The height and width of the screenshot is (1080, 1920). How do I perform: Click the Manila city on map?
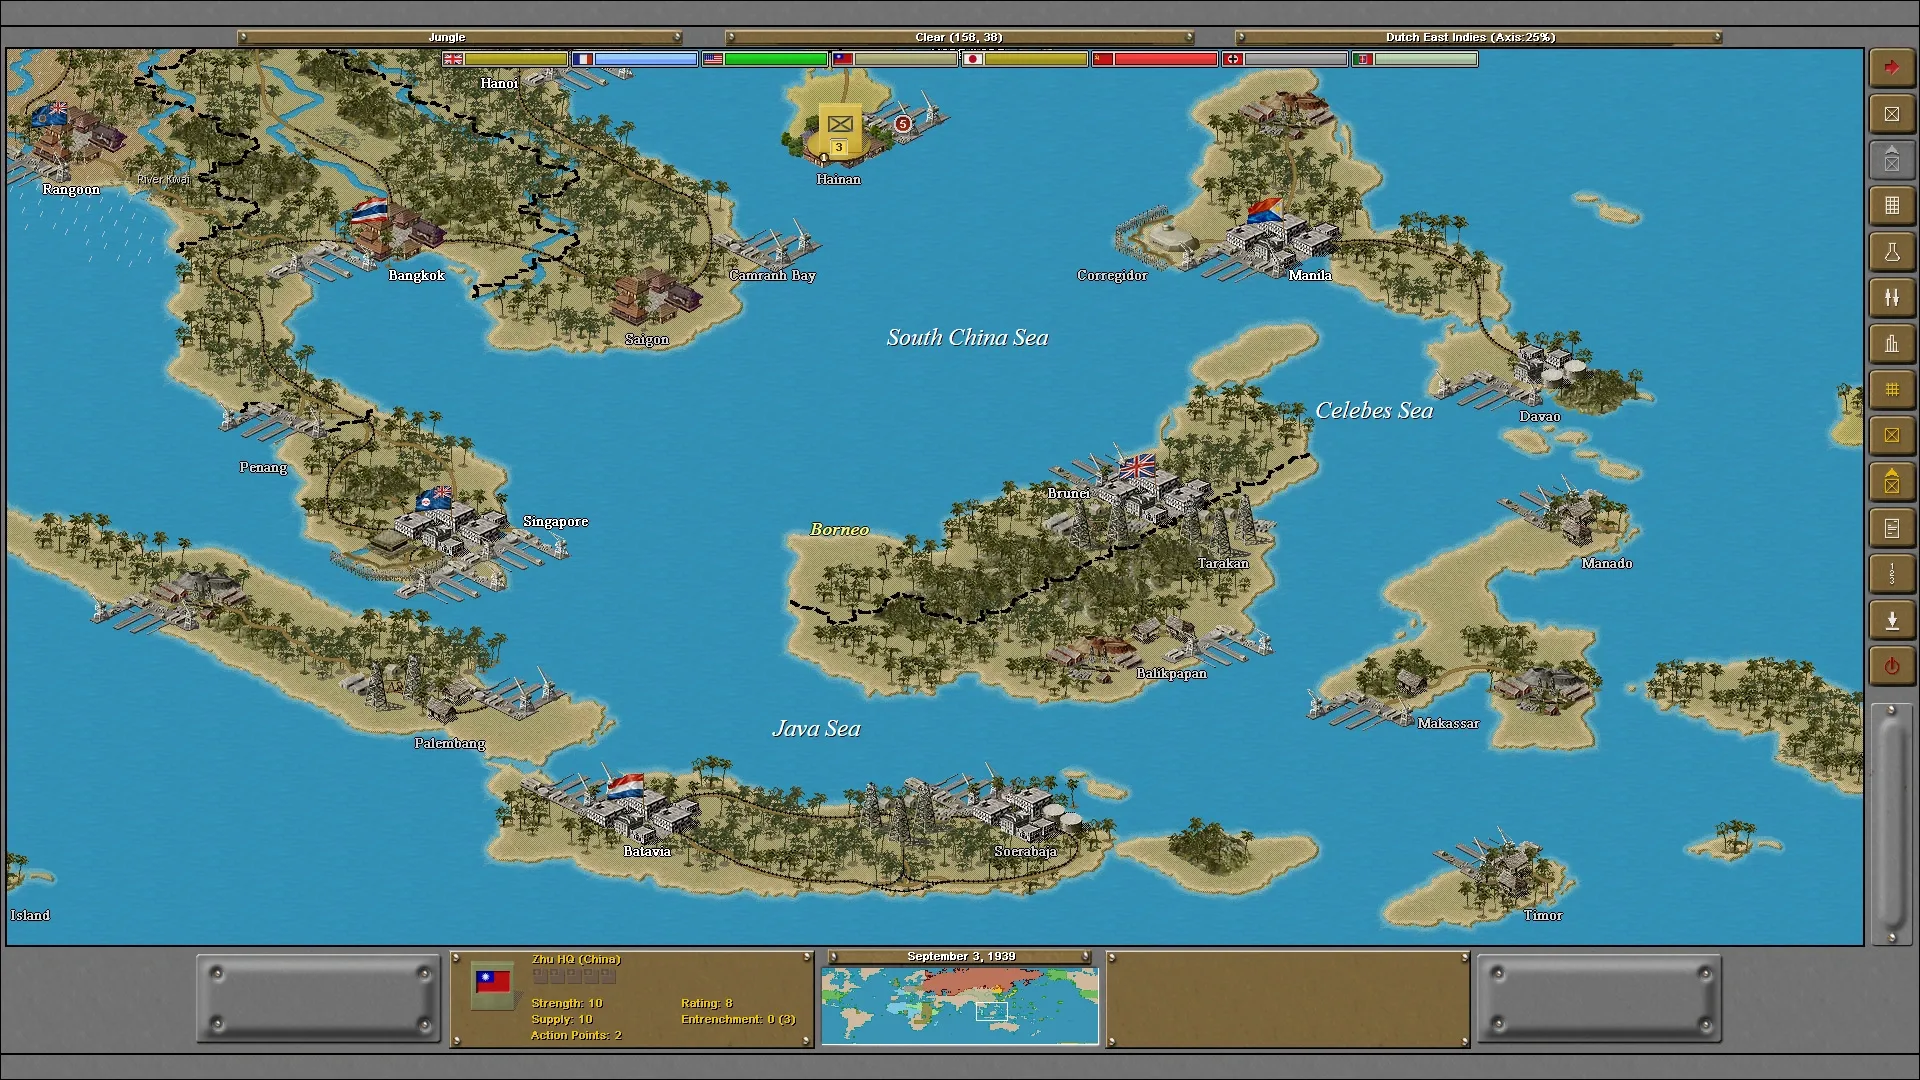[x=1280, y=238]
